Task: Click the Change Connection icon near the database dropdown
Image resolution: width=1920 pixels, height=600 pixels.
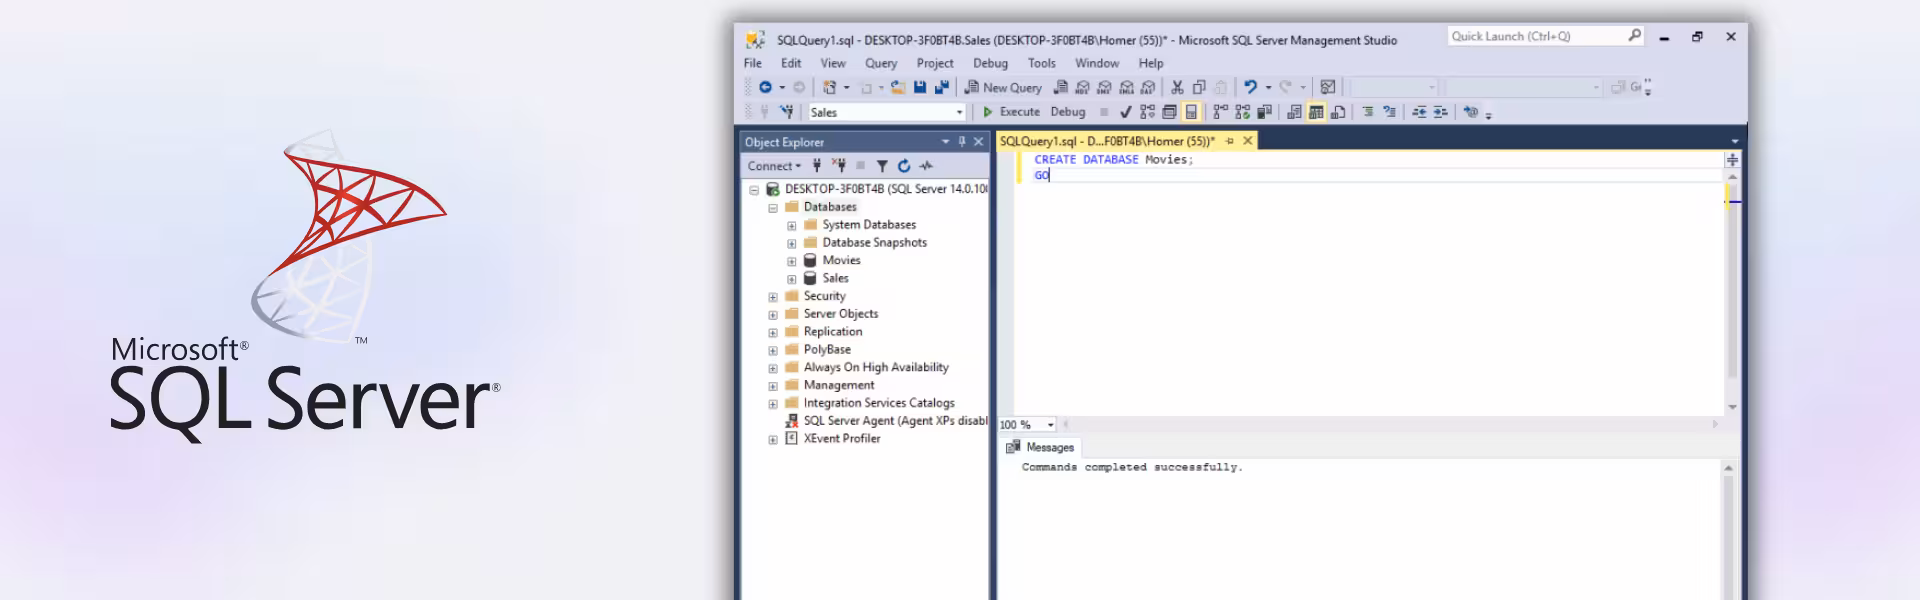Action: pyautogui.click(x=787, y=112)
